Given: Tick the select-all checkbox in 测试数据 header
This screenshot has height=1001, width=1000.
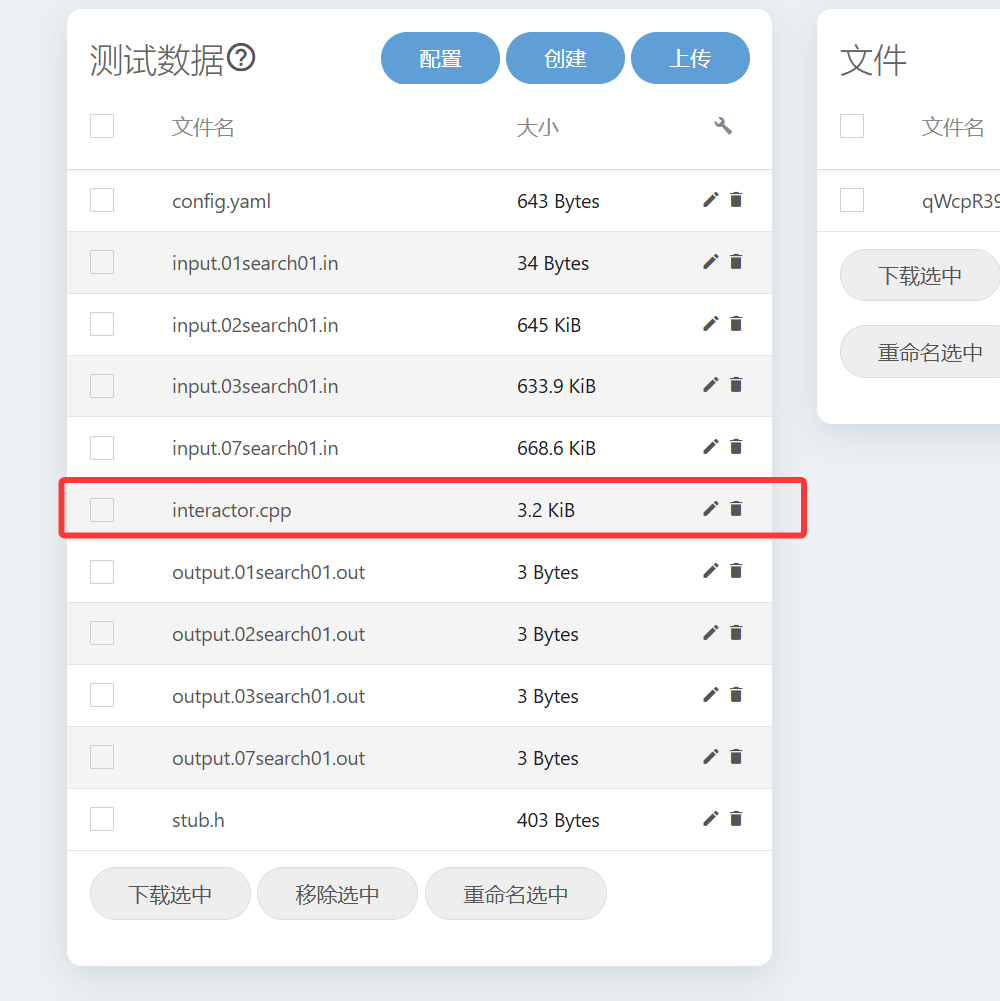Looking at the screenshot, I should point(102,126).
